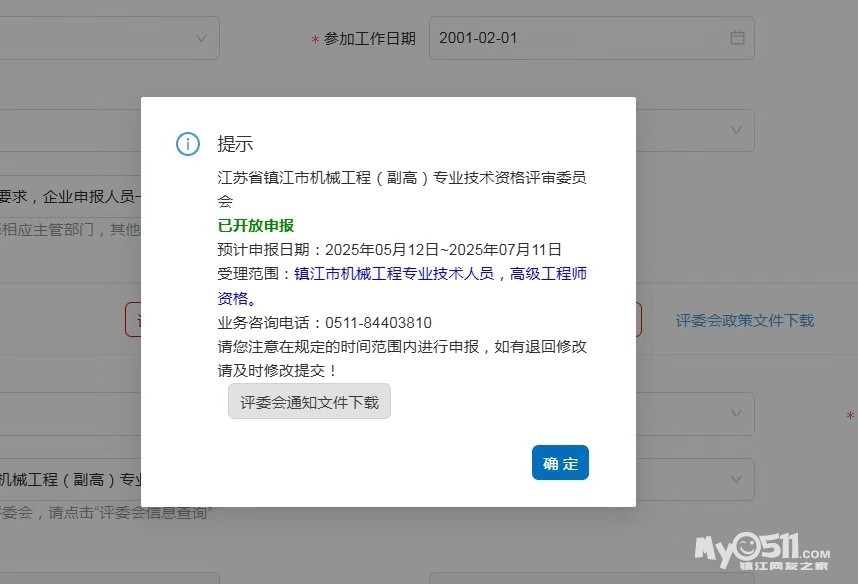
Task: Open calendar icon in 参加工作日期 field
Action: click(737, 38)
